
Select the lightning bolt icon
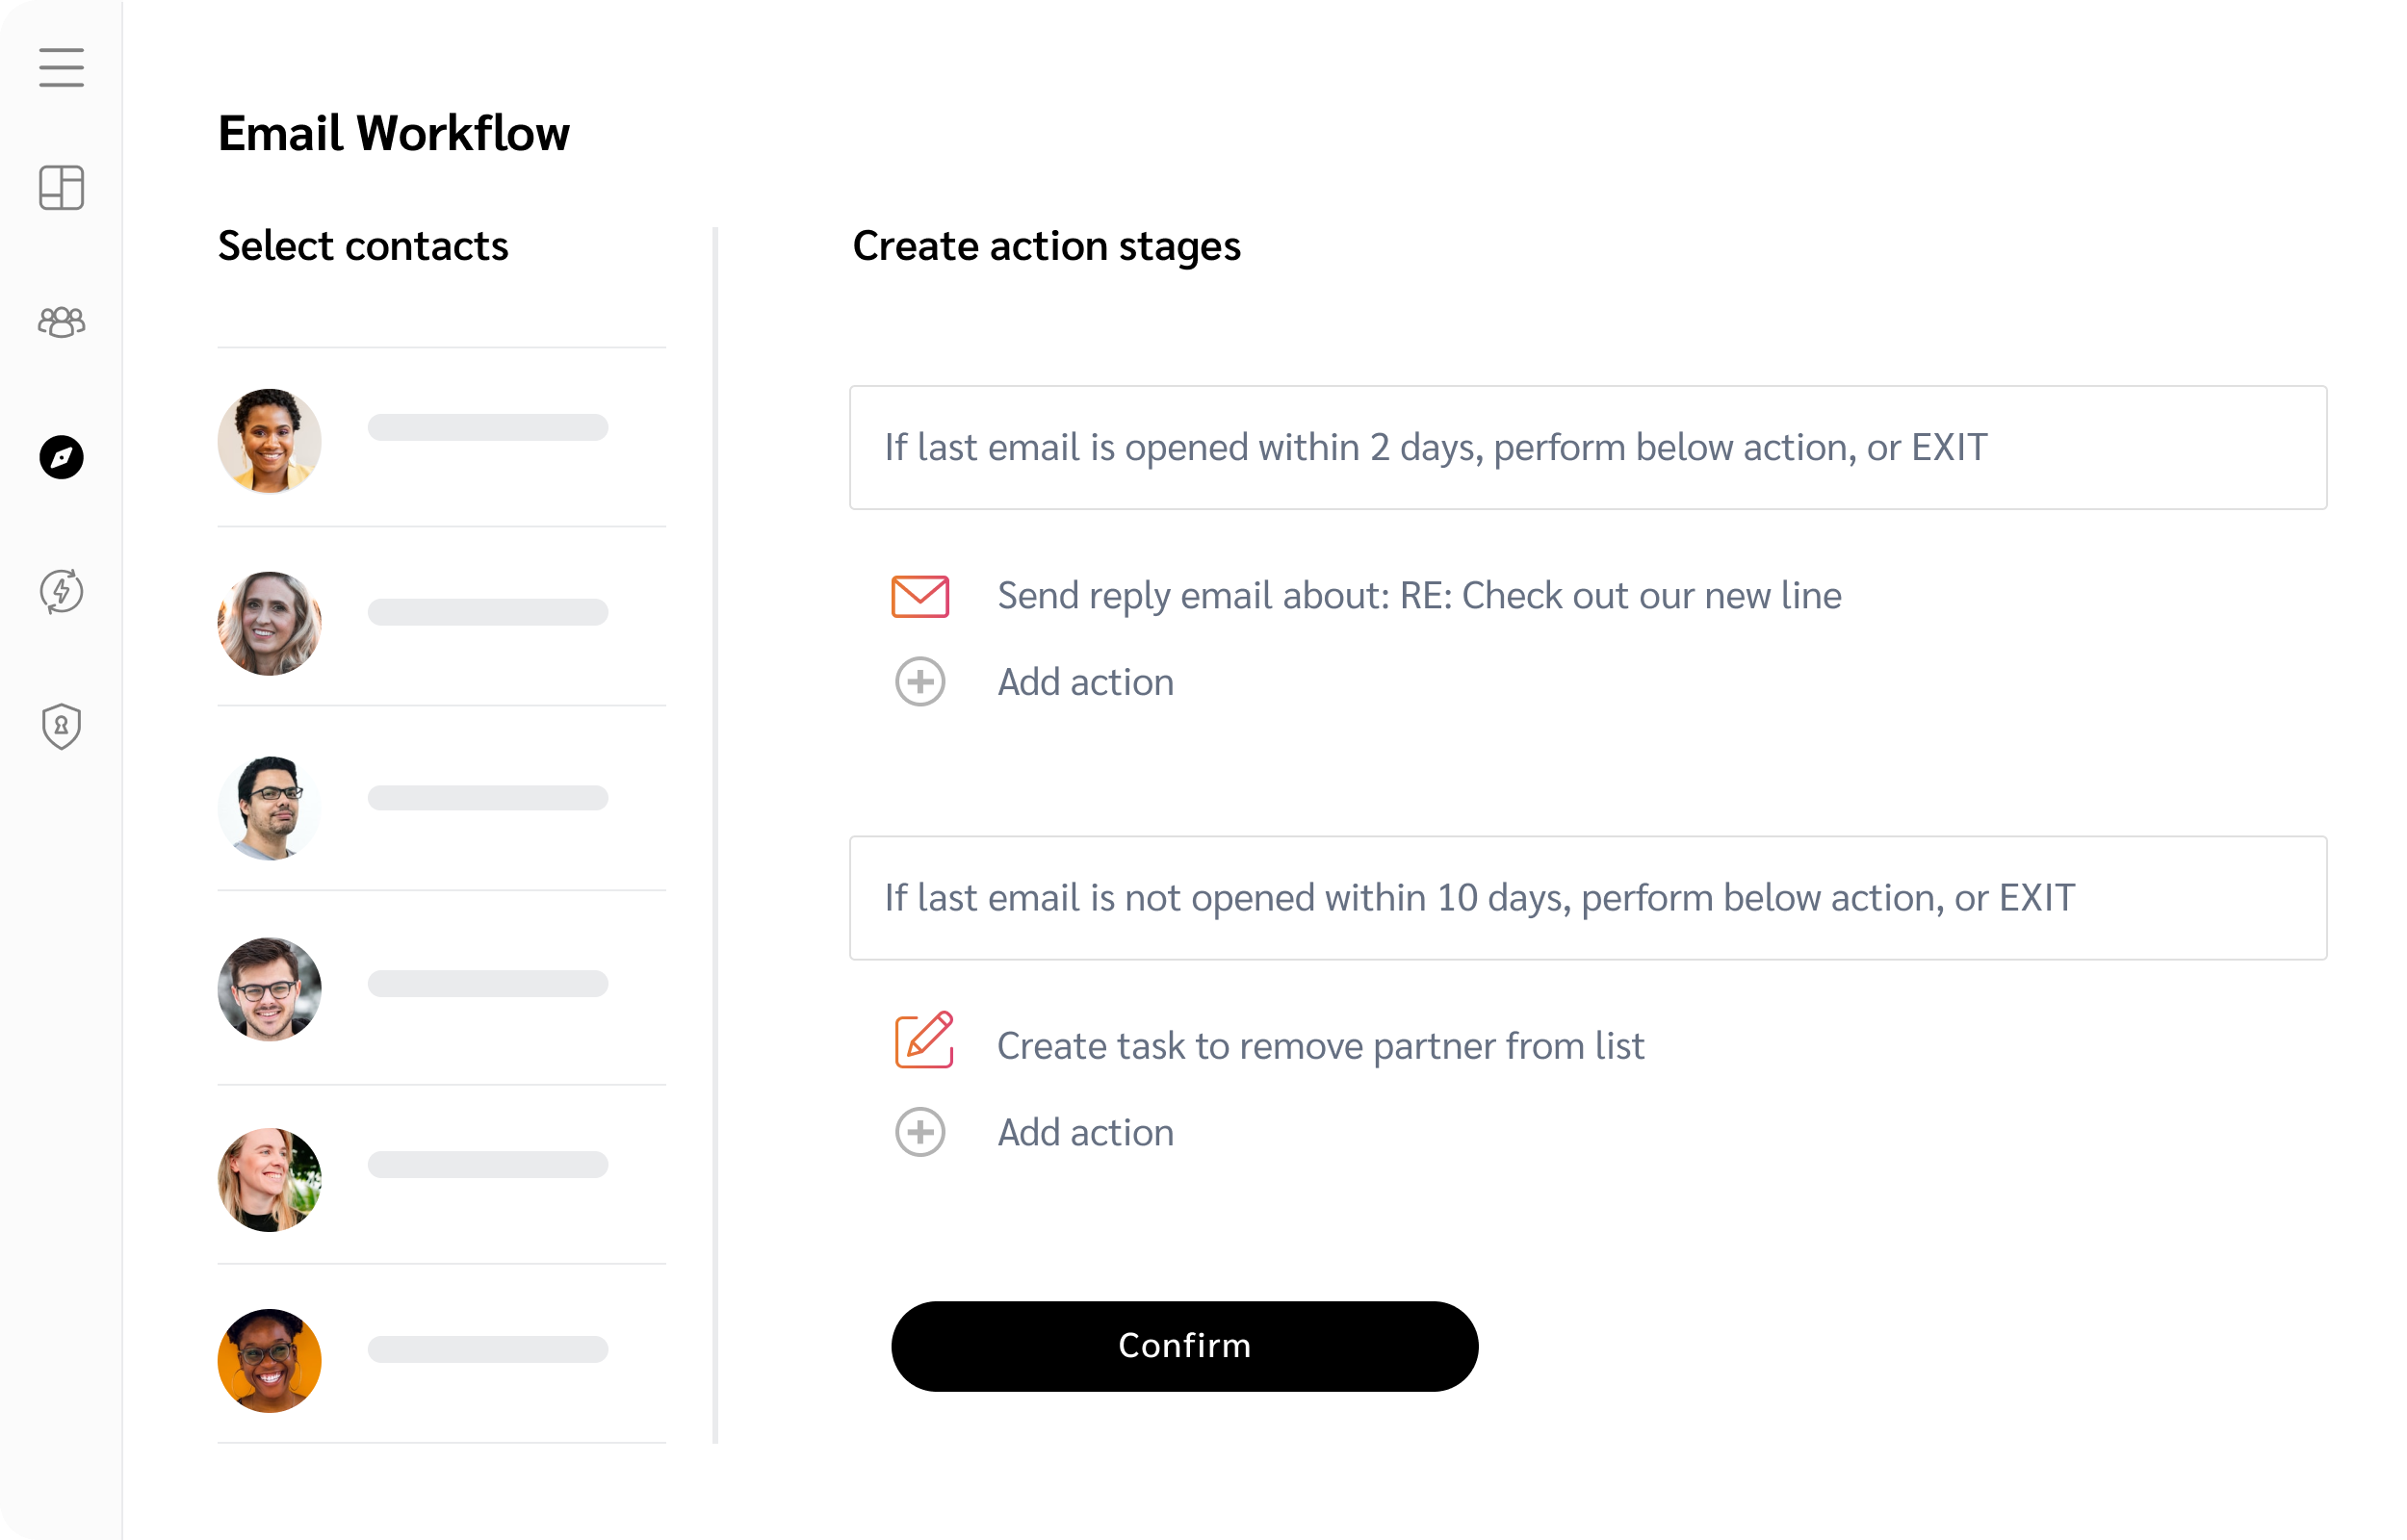point(62,591)
